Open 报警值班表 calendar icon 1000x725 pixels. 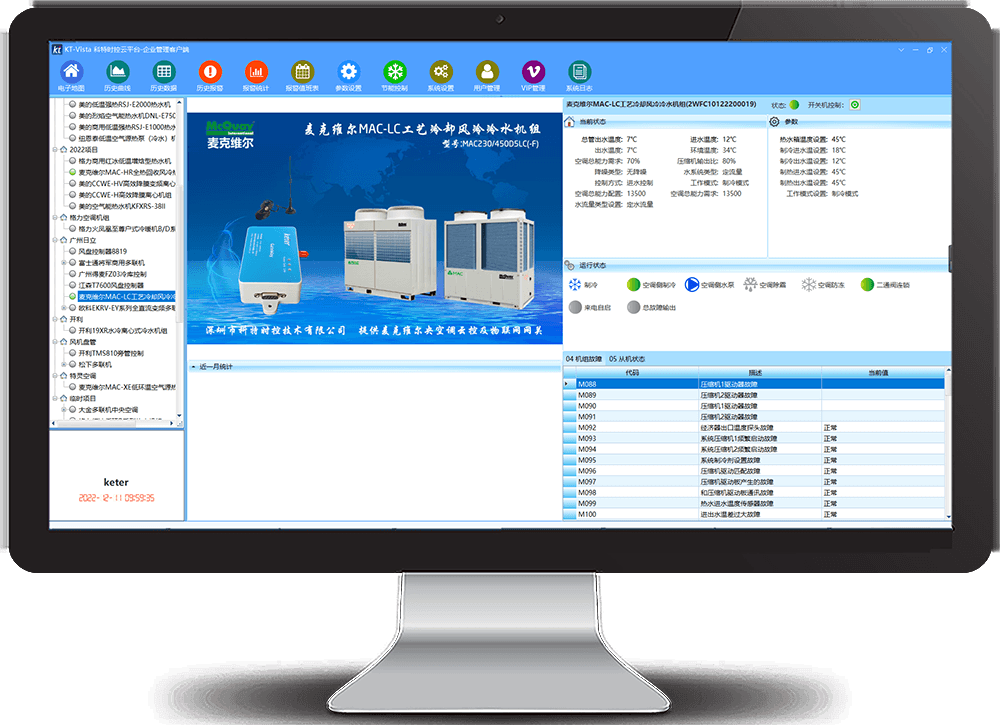tap(302, 71)
